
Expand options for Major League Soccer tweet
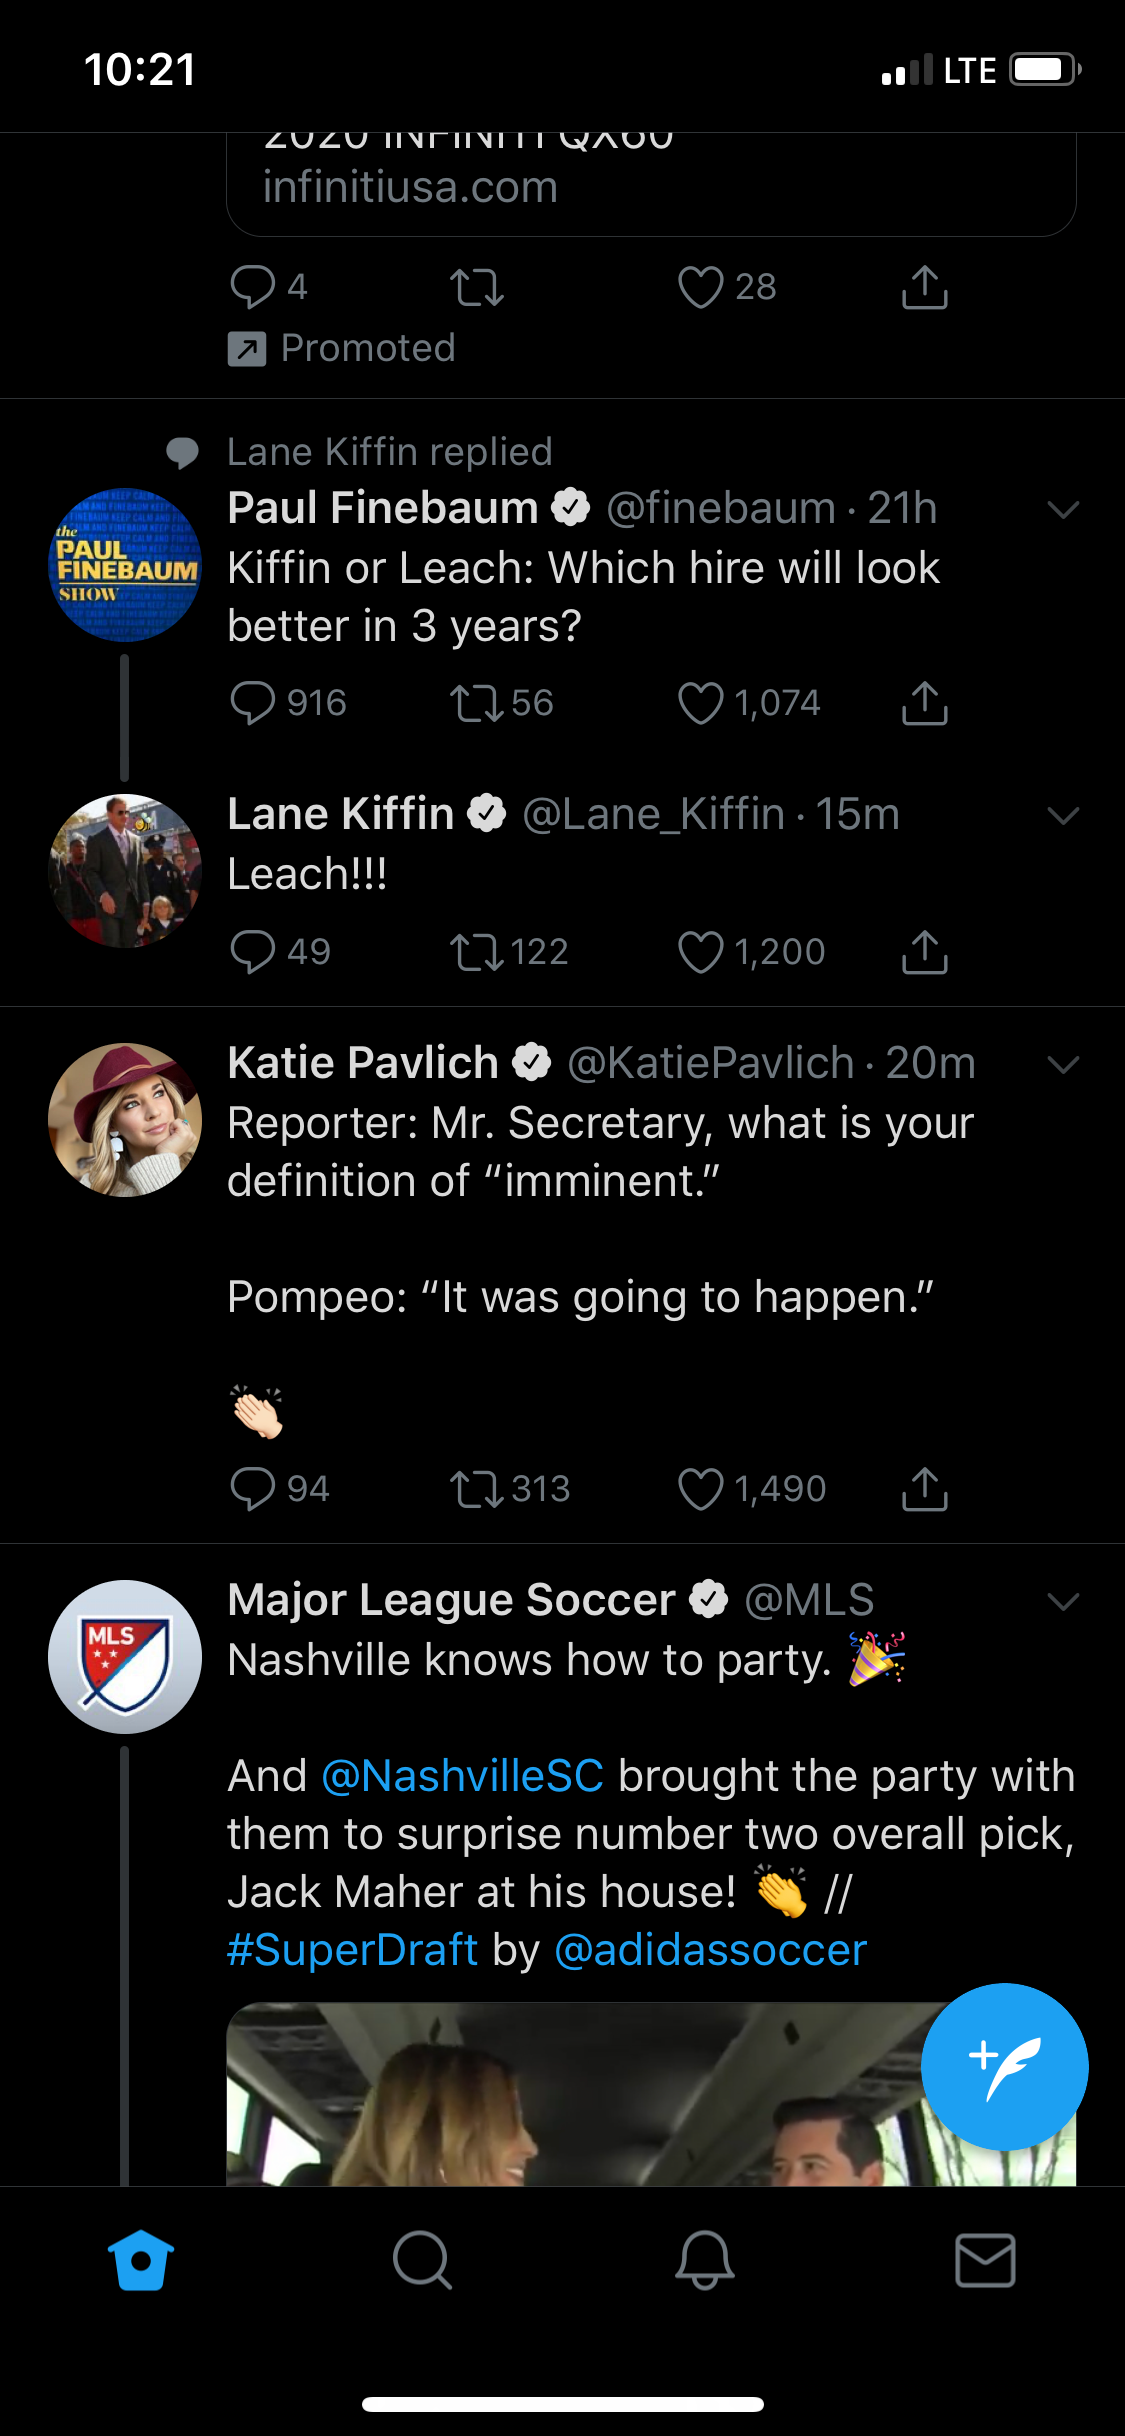pyautogui.click(x=1062, y=1602)
